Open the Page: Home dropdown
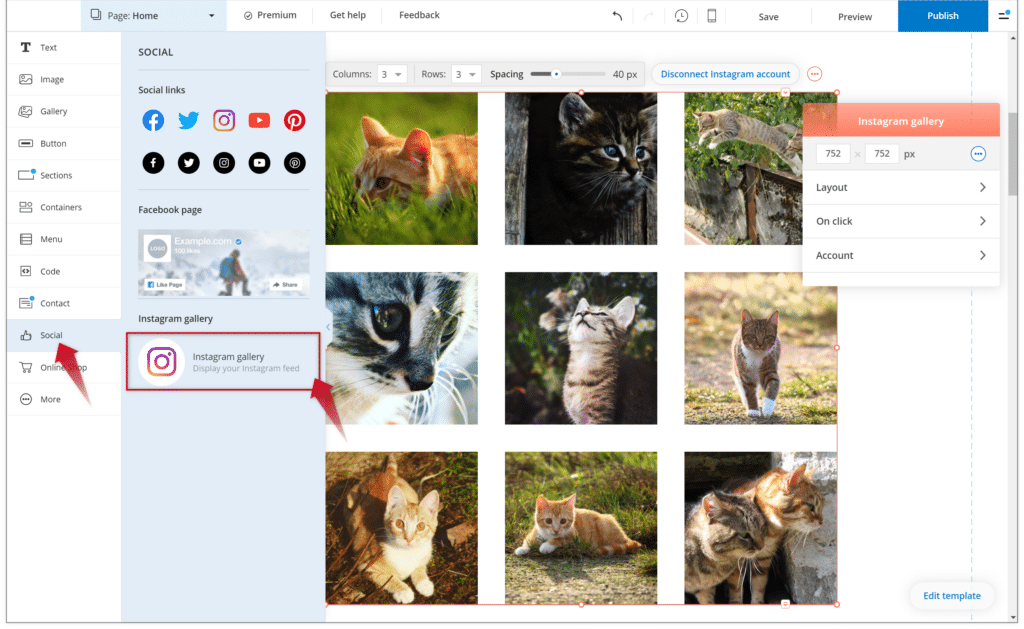 pos(153,16)
